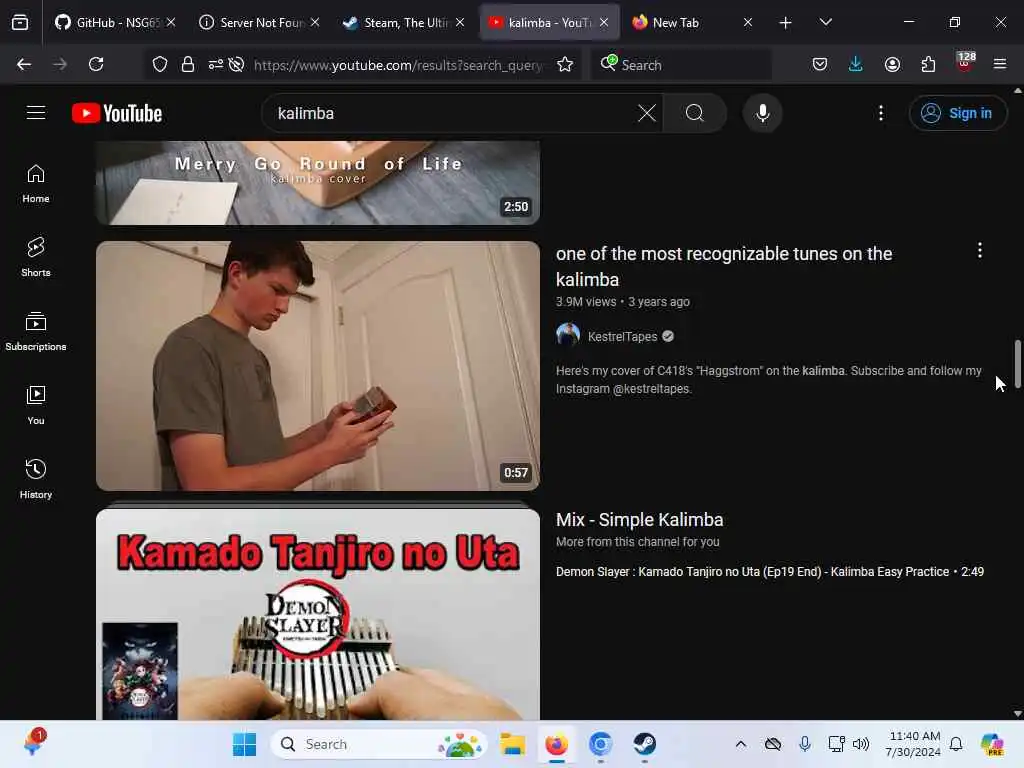Go forward with the browser forward arrow
Image resolution: width=1024 pixels, height=768 pixels.
[x=59, y=64]
